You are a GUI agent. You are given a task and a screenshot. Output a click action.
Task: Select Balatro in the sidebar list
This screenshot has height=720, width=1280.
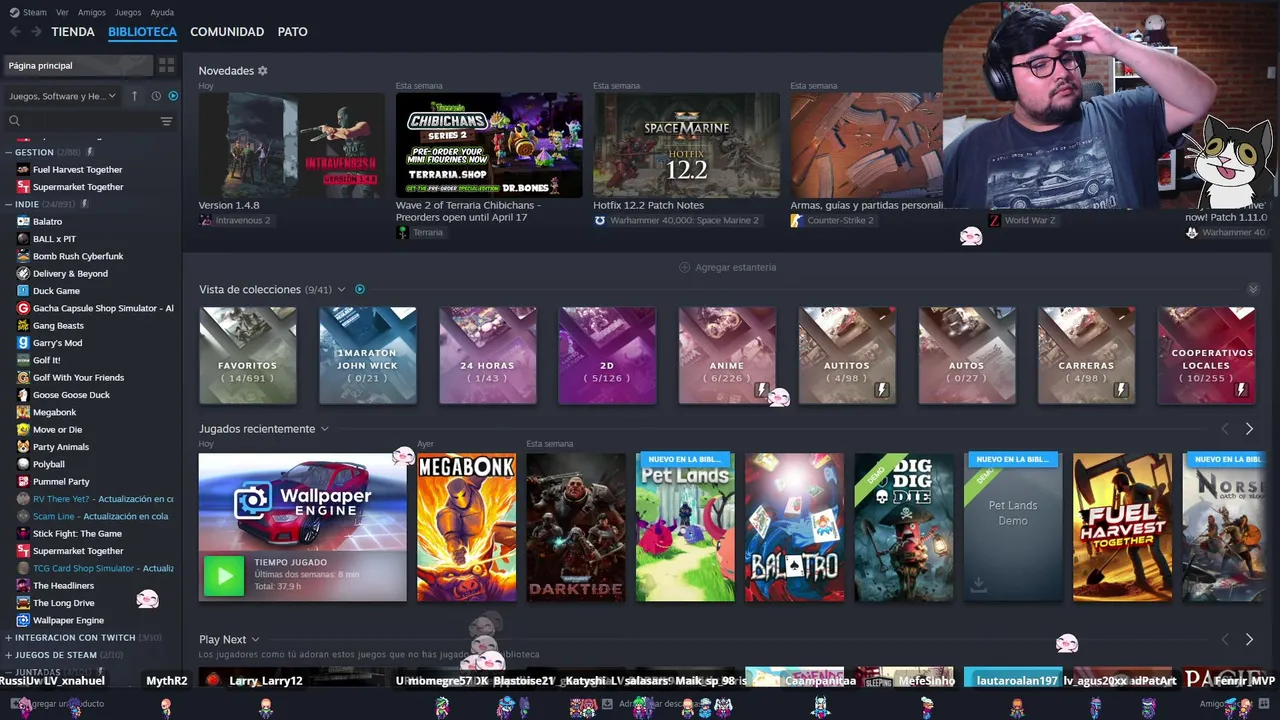tap(47, 221)
